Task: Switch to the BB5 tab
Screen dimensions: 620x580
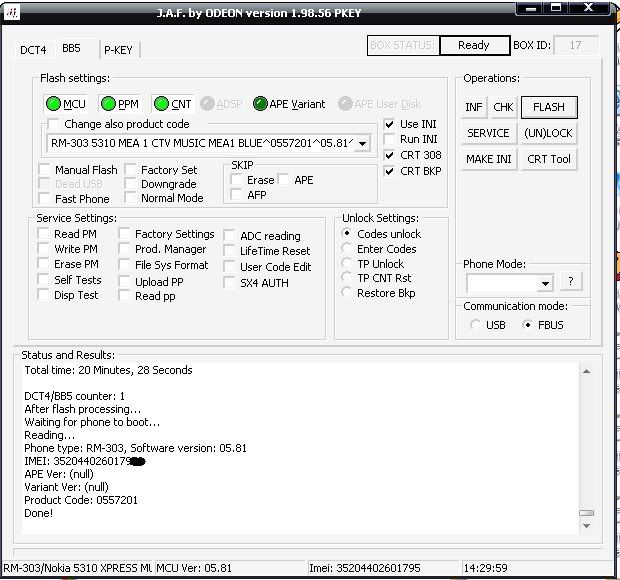Action: pos(72,48)
